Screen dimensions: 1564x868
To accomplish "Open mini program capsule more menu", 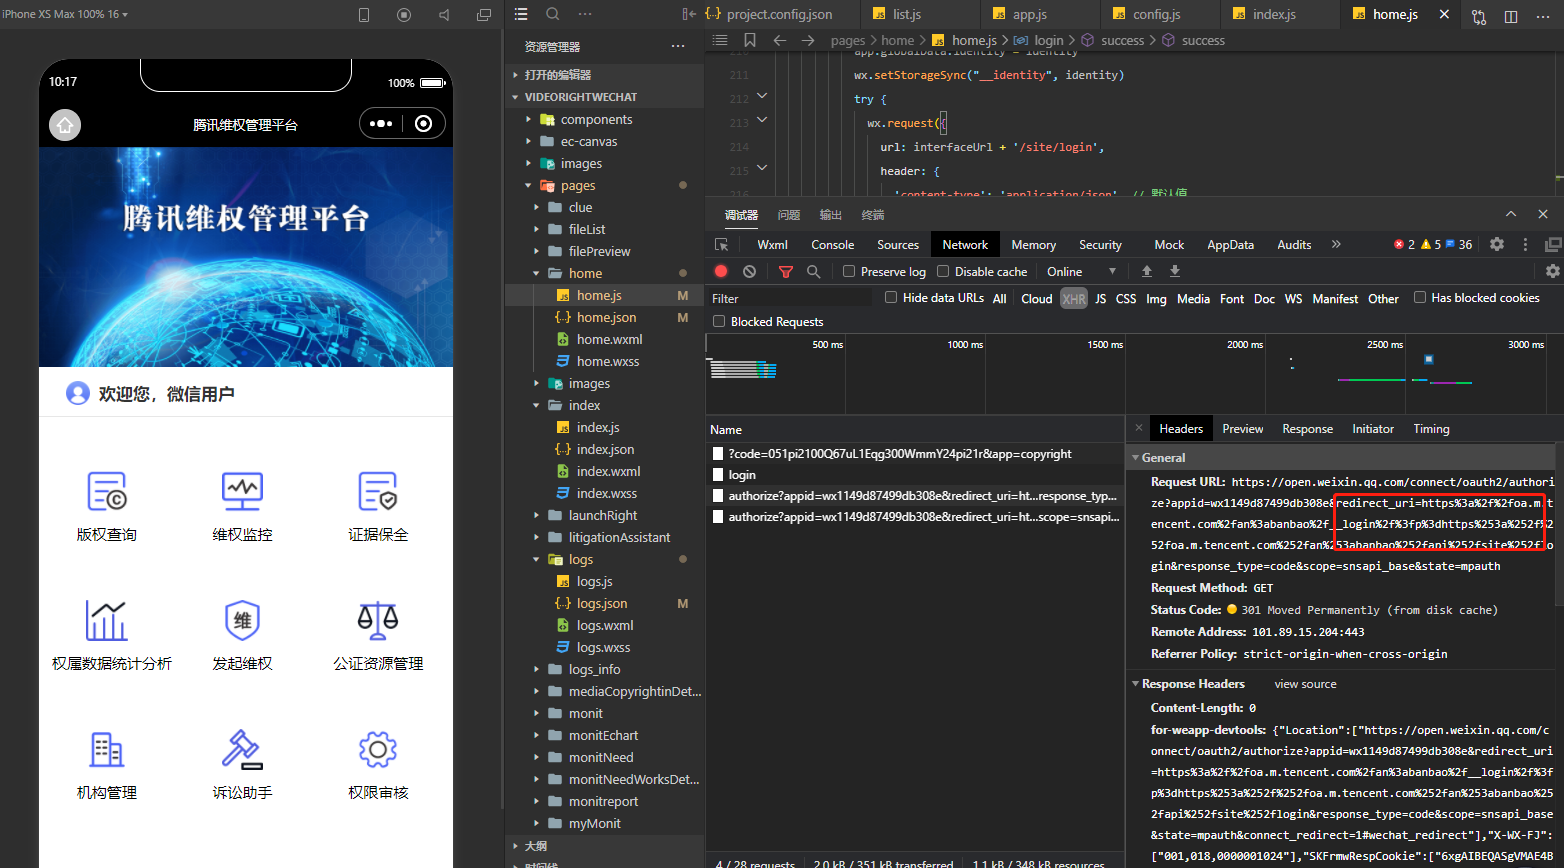I will (x=381, y=124).
